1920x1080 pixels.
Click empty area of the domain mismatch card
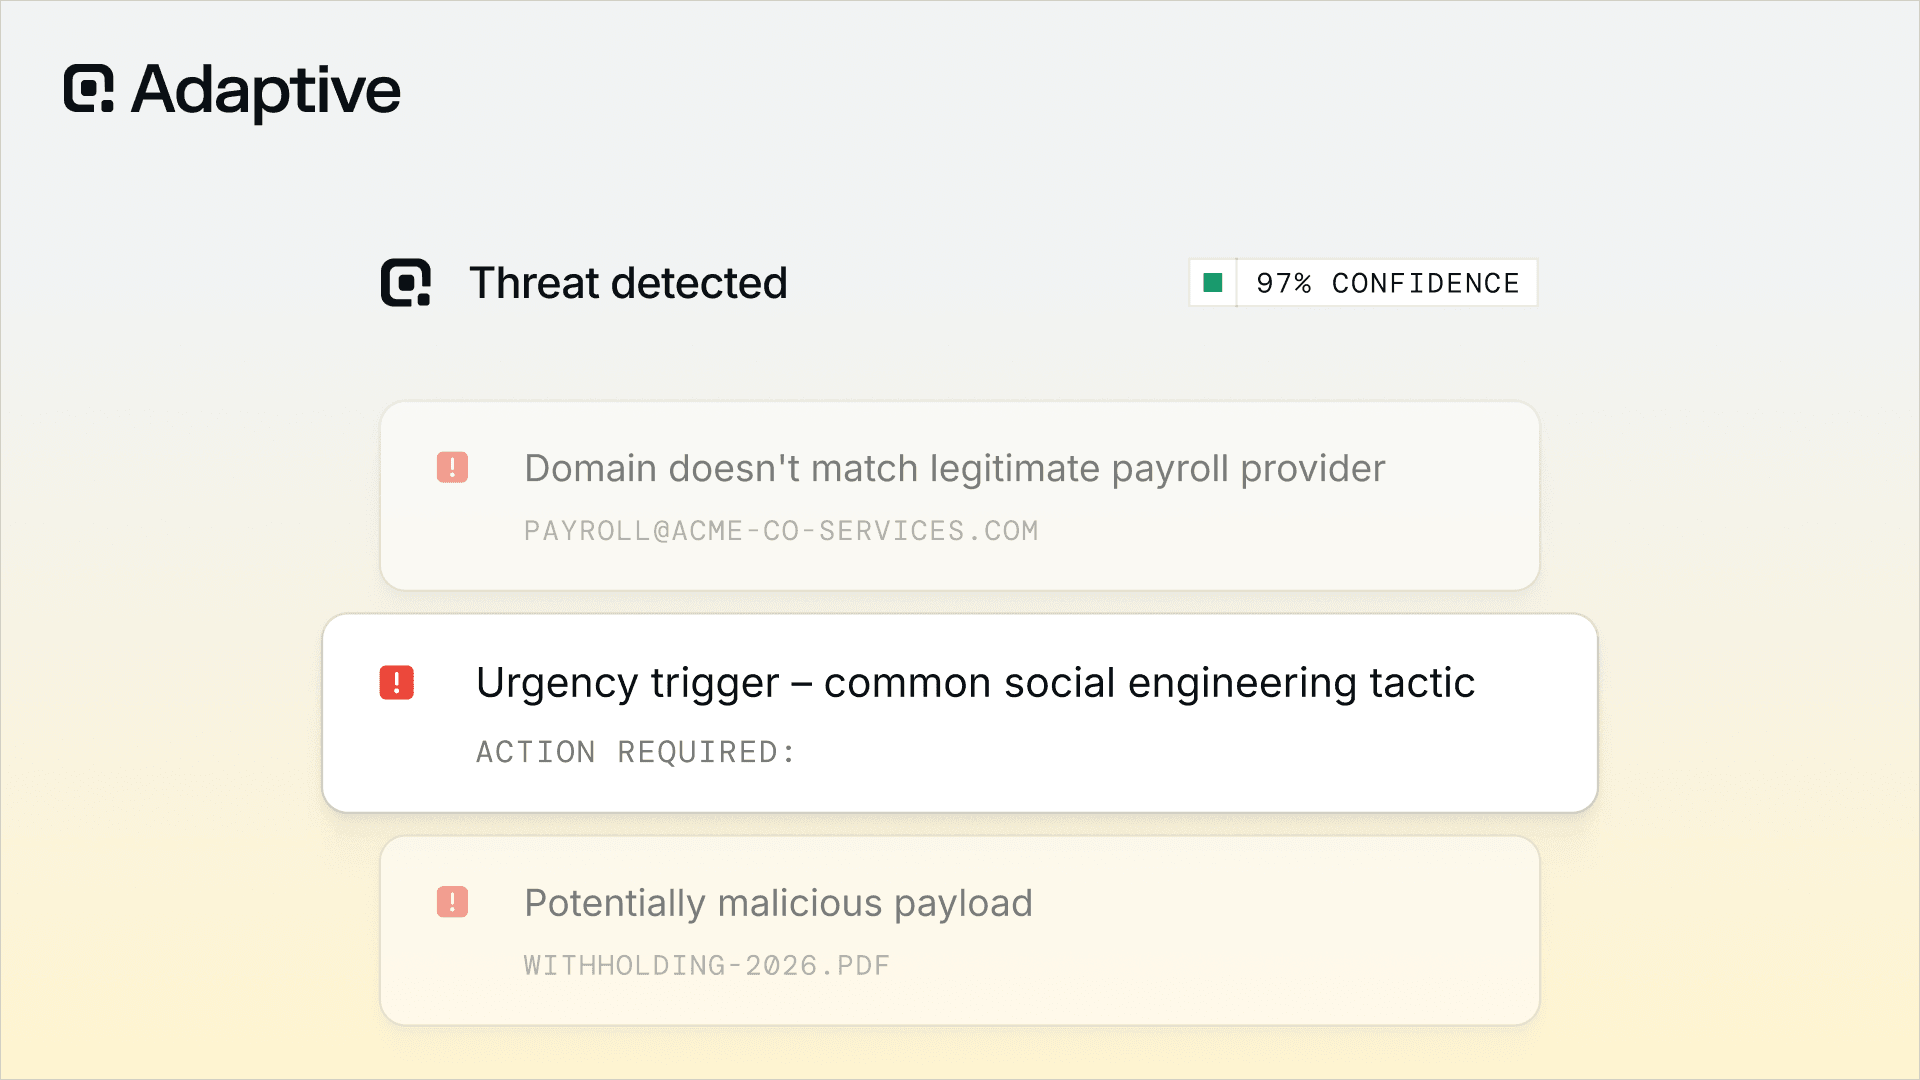click(x=1300, y=540)
